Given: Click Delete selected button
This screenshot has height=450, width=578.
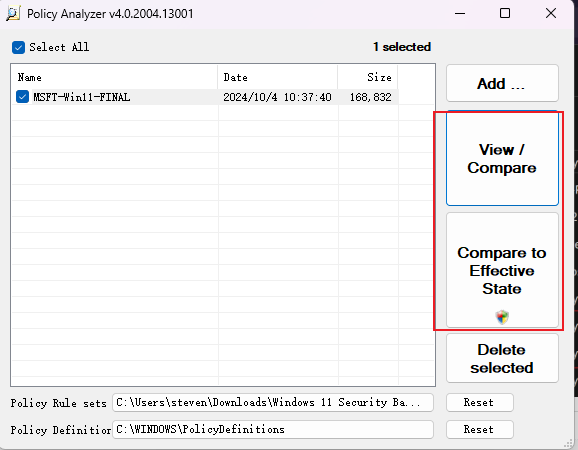Looking at the screenshot, I should coord(502,358).
